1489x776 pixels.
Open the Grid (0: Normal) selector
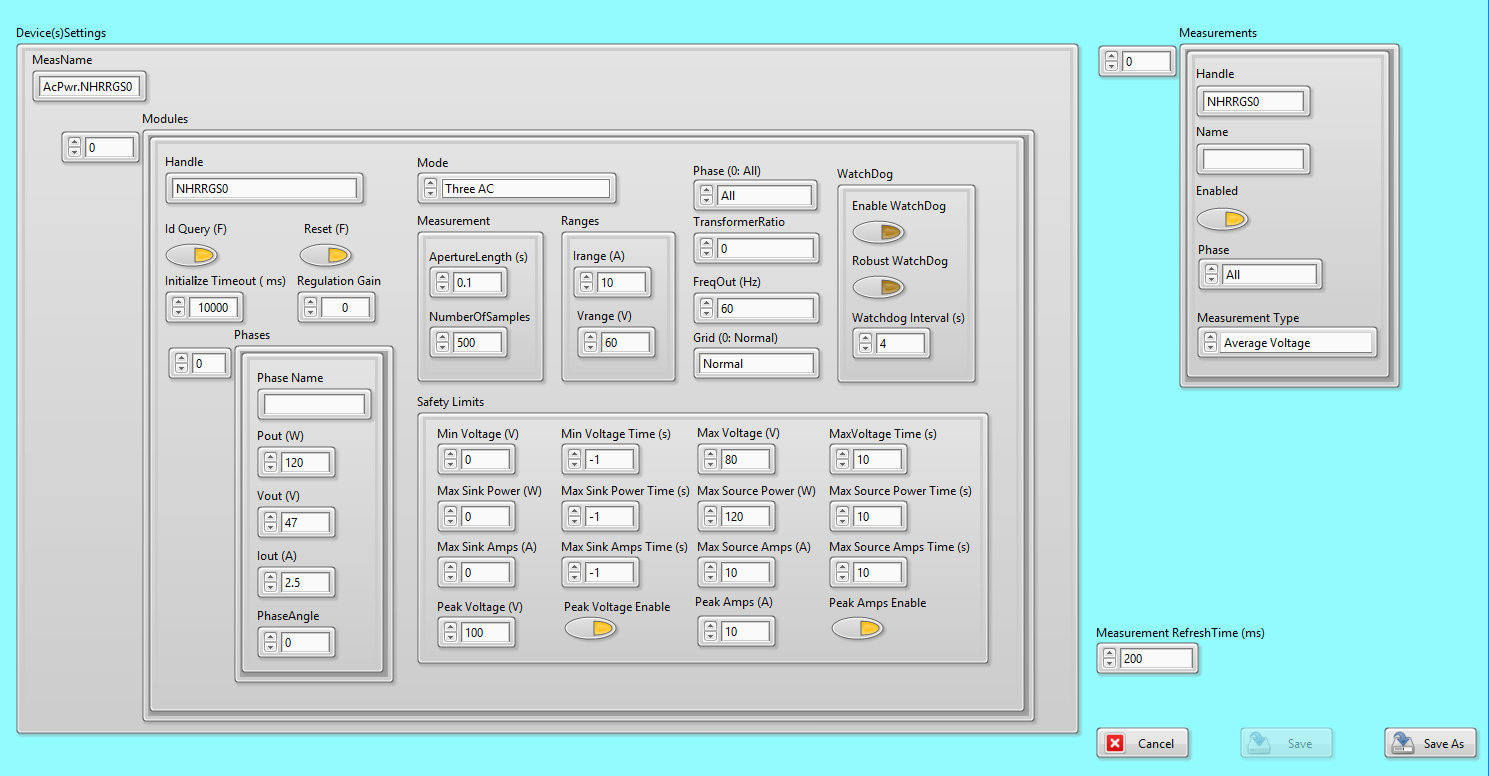click(x=757, y=363)
